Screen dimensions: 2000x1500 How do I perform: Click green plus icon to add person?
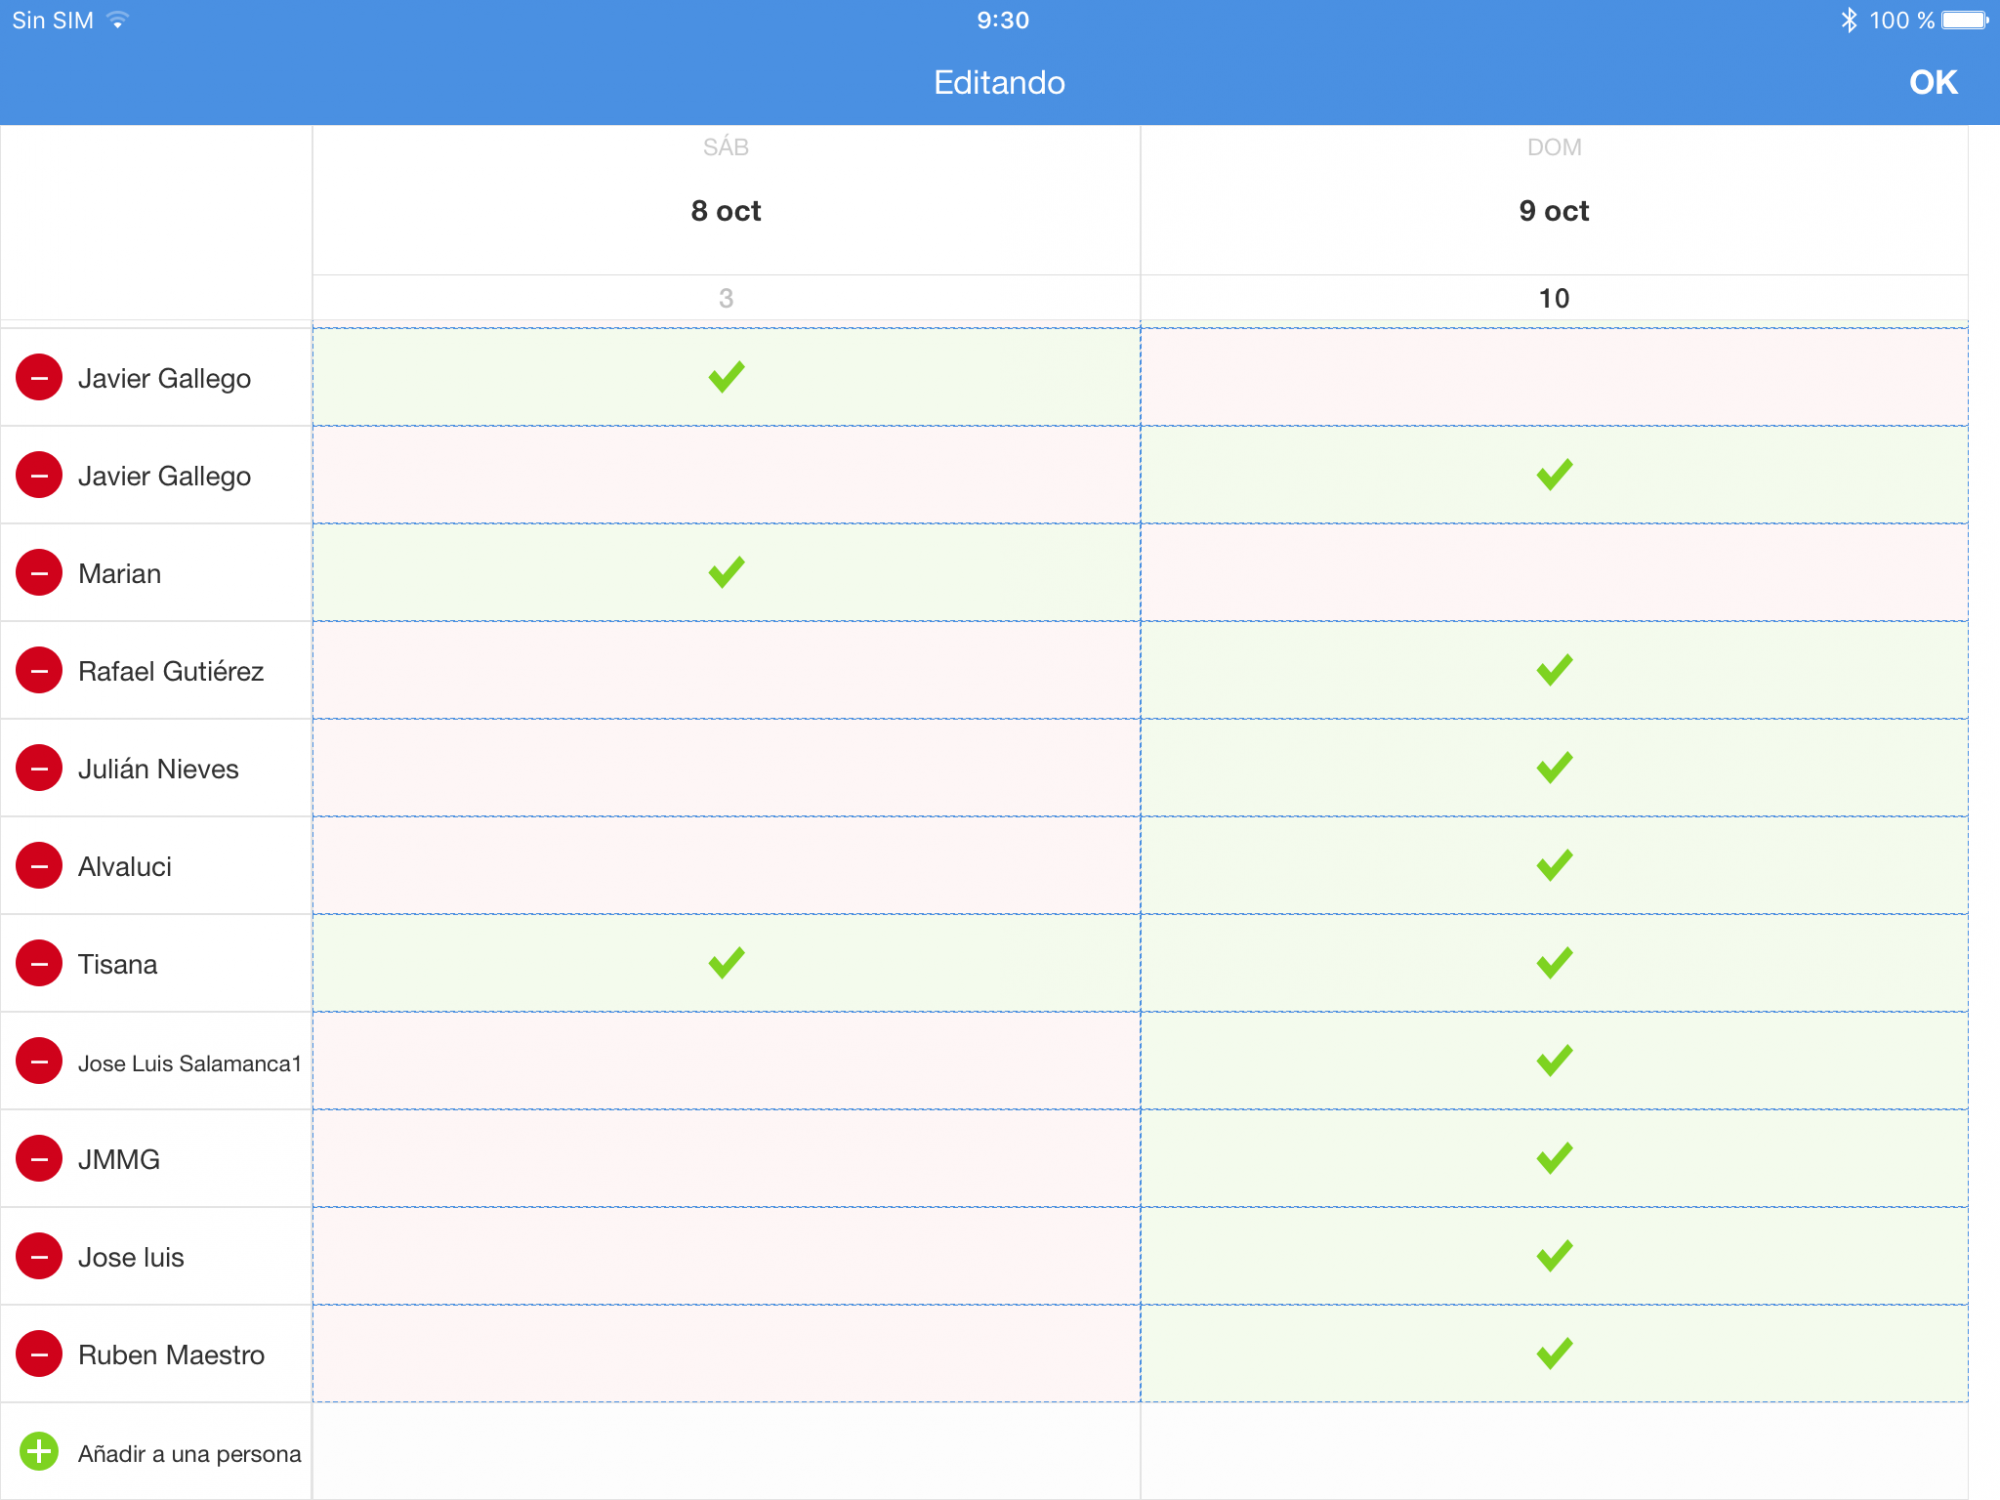(39, 1452)
